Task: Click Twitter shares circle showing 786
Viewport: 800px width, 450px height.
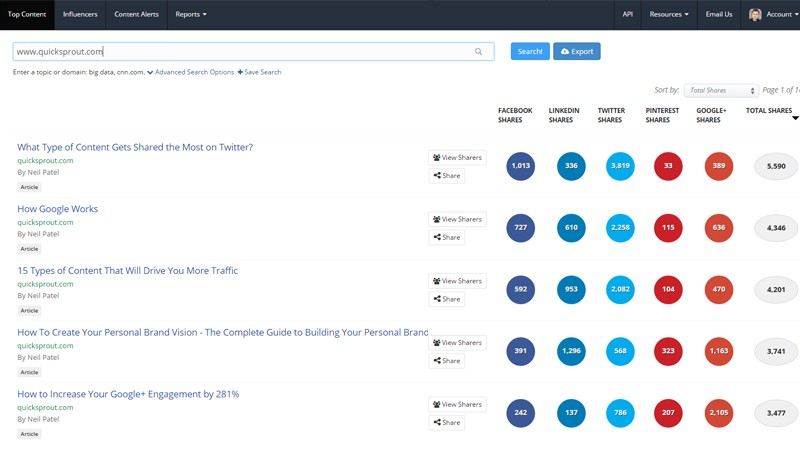Action: pos(620,413)
